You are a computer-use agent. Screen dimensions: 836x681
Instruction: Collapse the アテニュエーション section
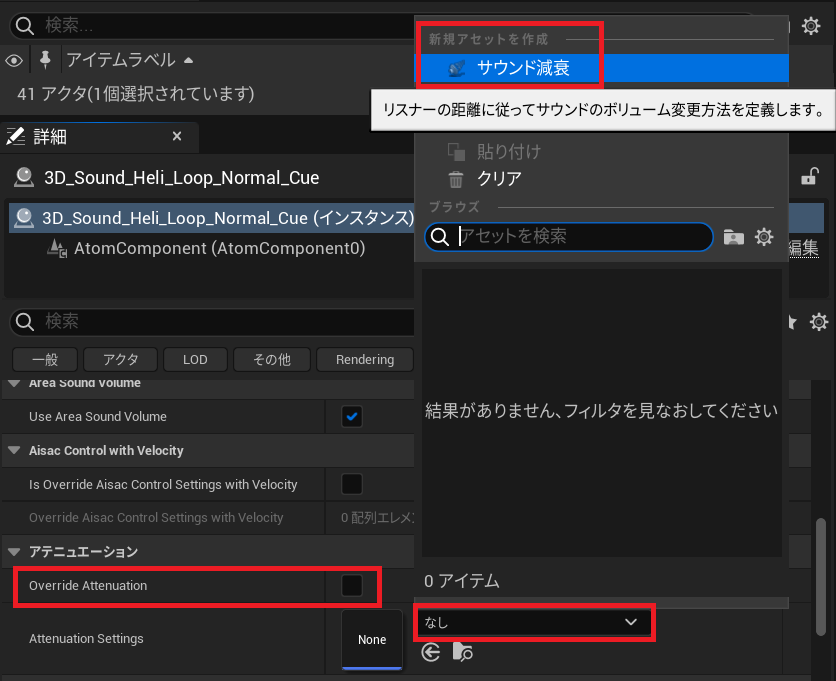point(14,551)
